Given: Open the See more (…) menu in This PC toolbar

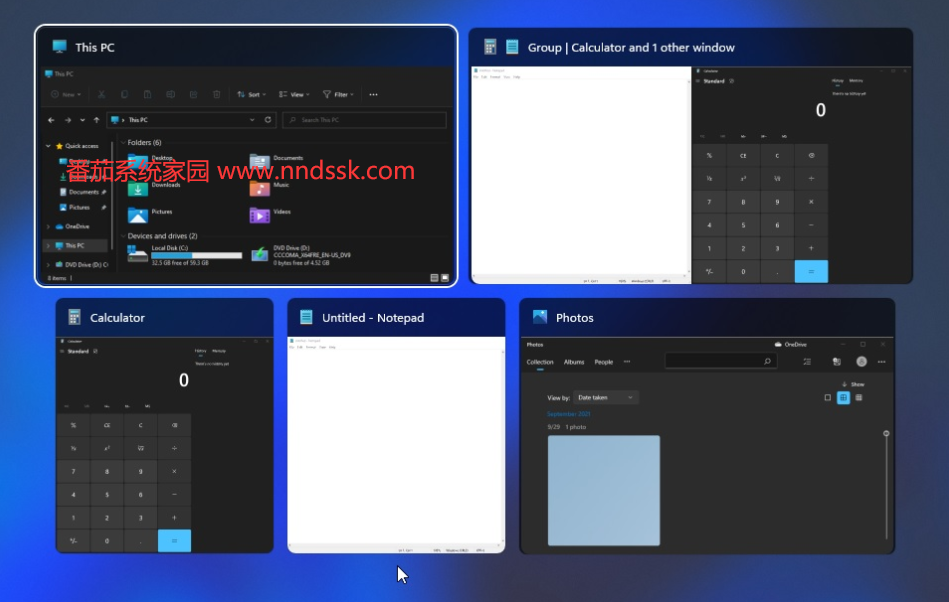Looking at the screenshot, I should point(373,94).
